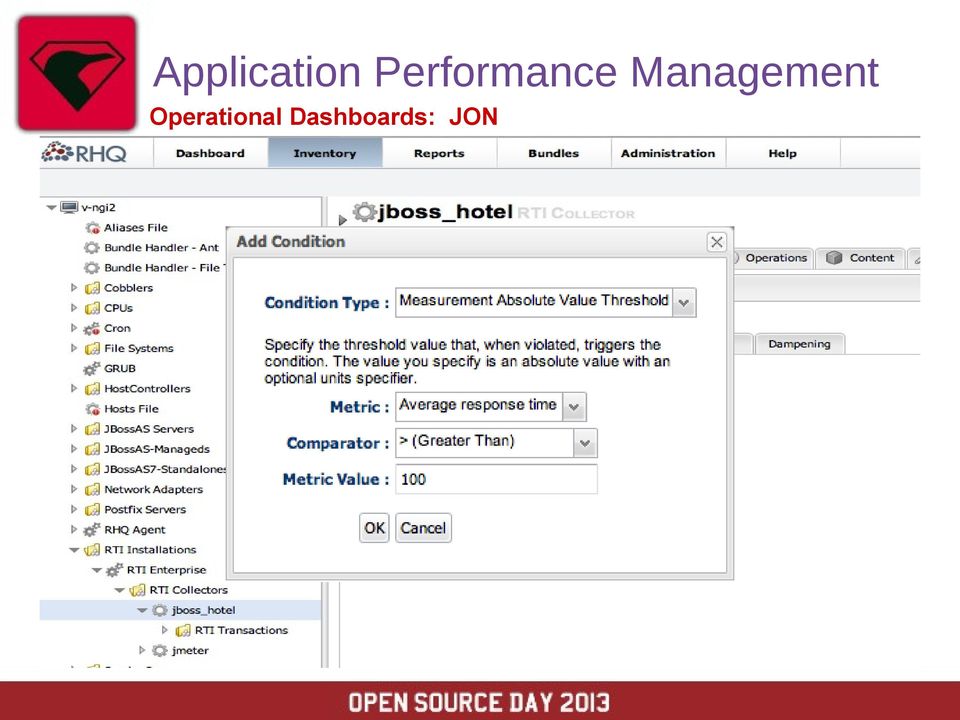This screenshot has height=720, width=960.
Task: Click the RTI Transactions folder icon
Action: point(183,631)
